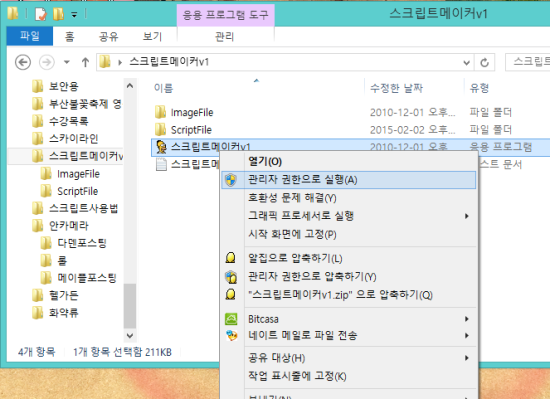Switch to the 보기 ribbon tab

click(152, 36)
